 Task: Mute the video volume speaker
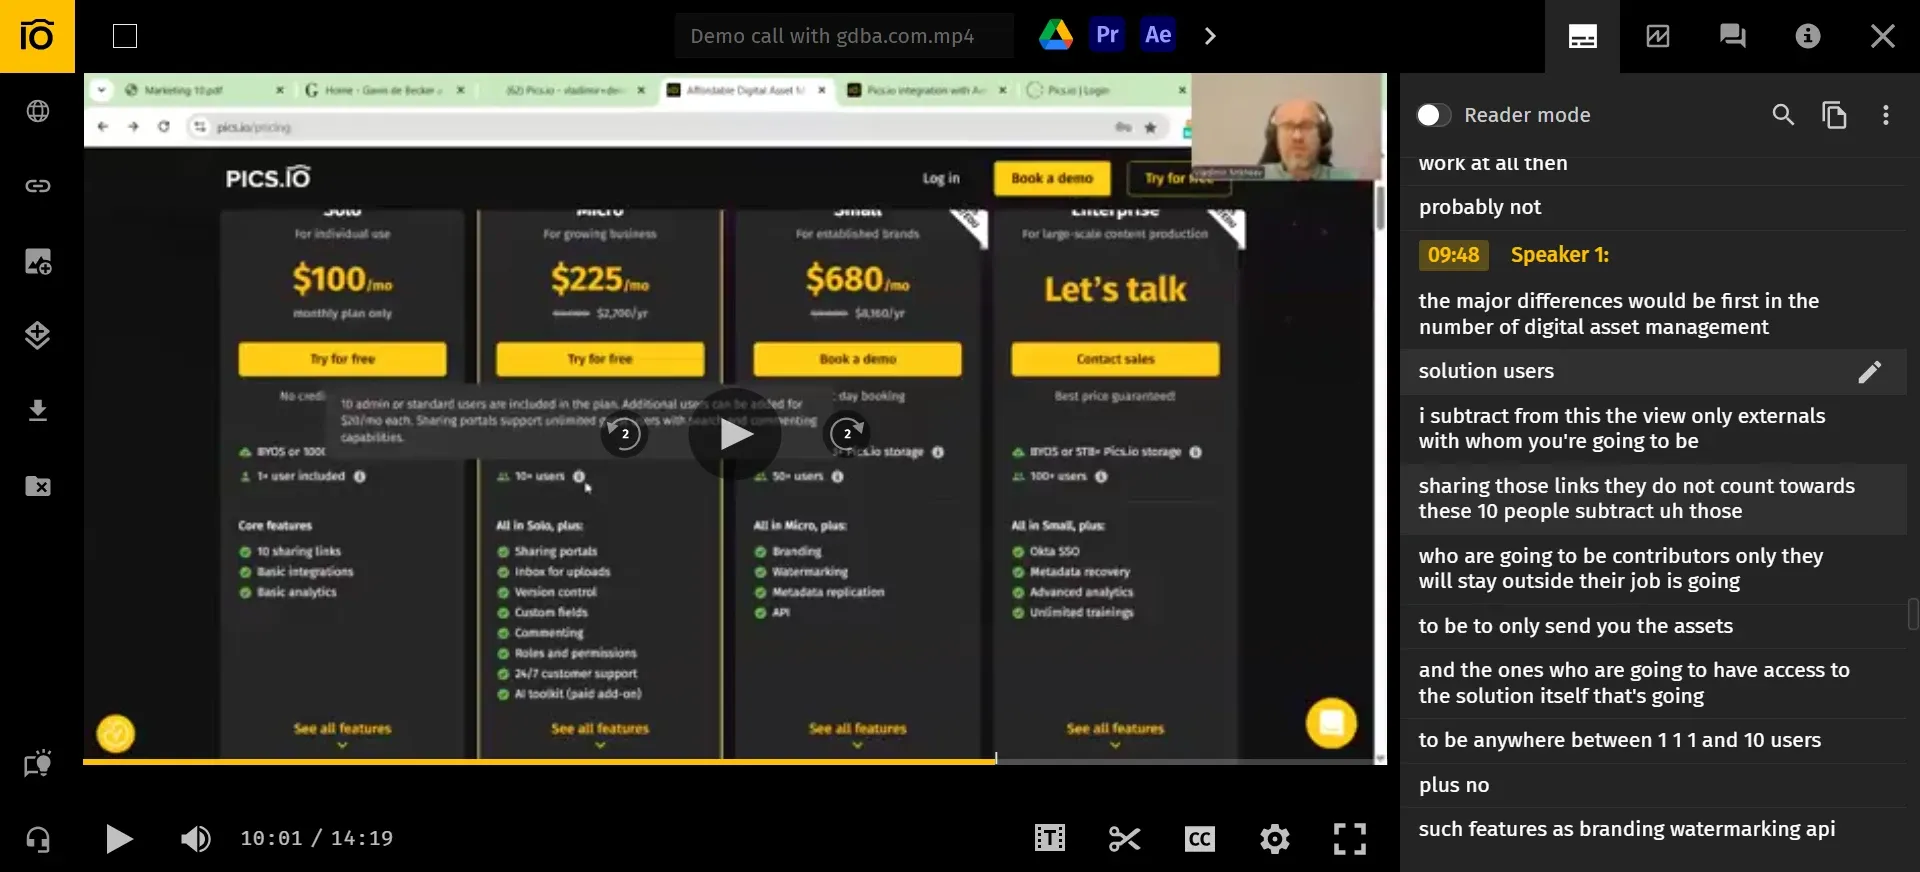195,839
